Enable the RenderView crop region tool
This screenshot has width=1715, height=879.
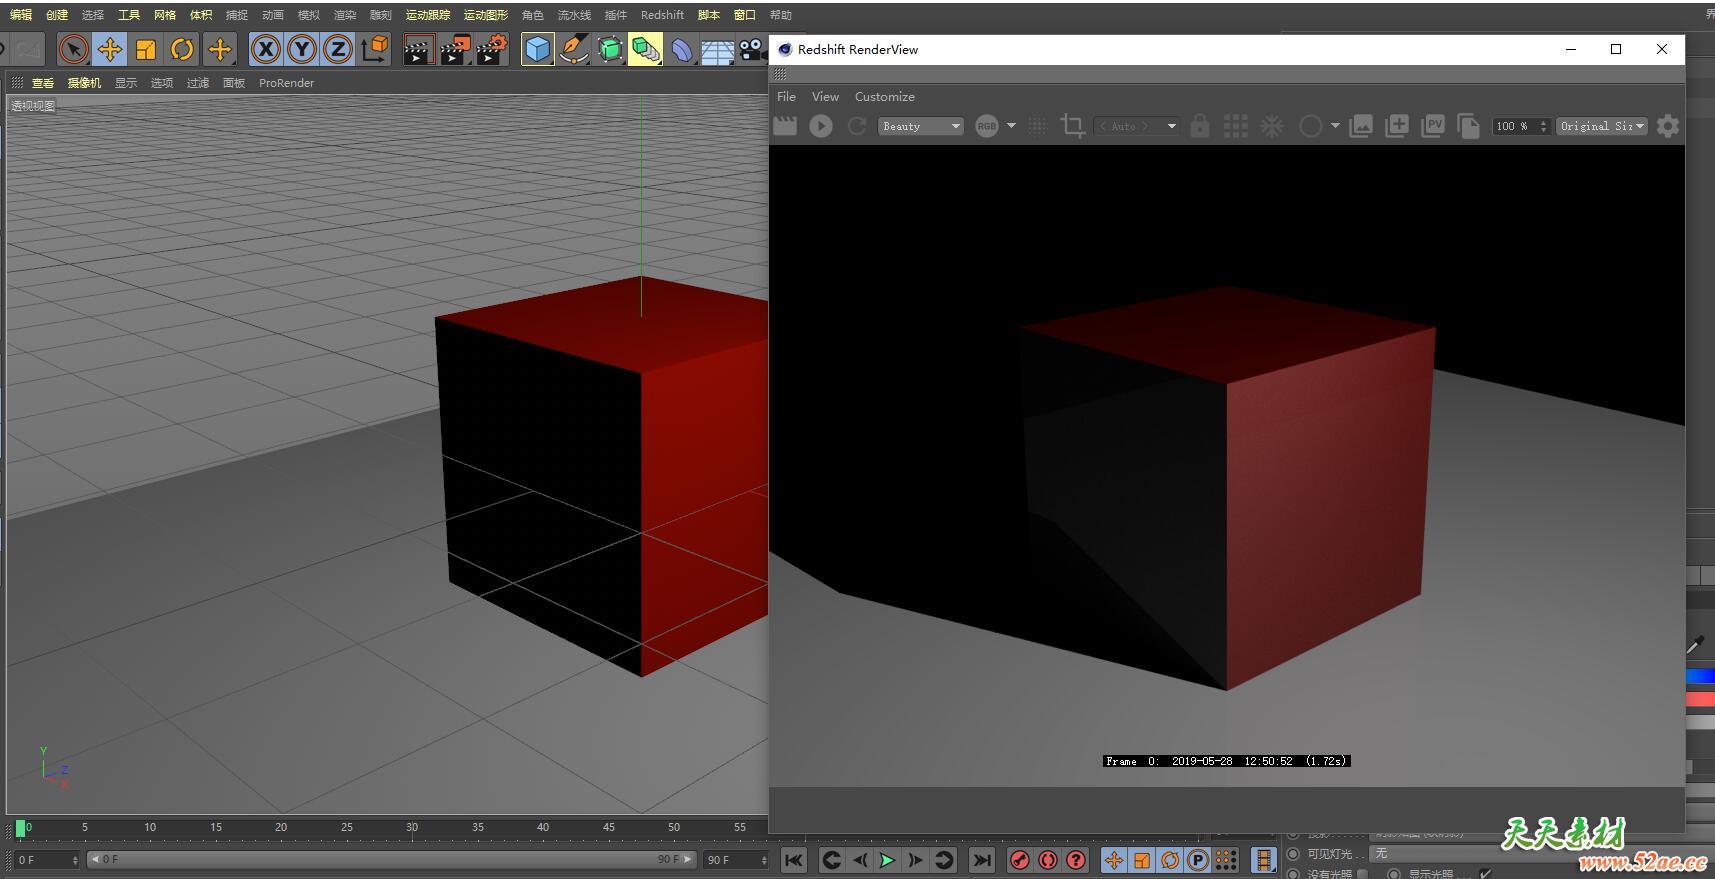pos(1072,126)
